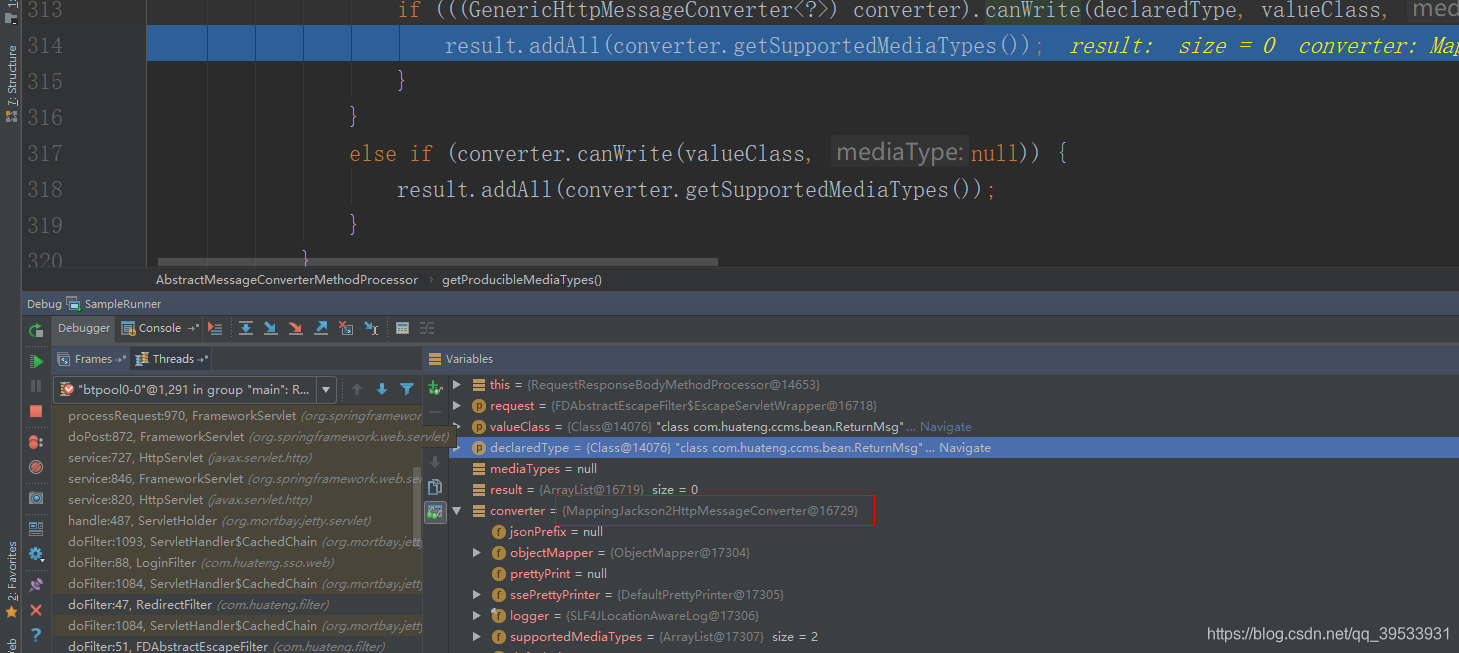Expand supportedMediaTypes ArrayList
Viewport: 1459px width, 653px height.
click(x=477, y=636)
